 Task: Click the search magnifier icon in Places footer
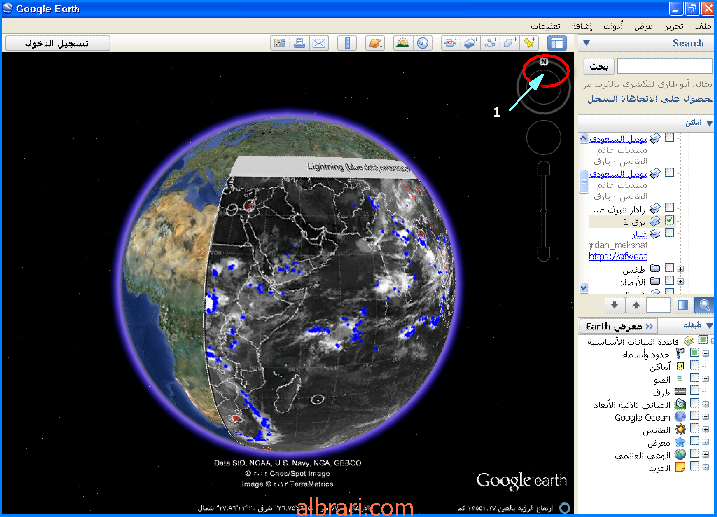tap(704, 305)
